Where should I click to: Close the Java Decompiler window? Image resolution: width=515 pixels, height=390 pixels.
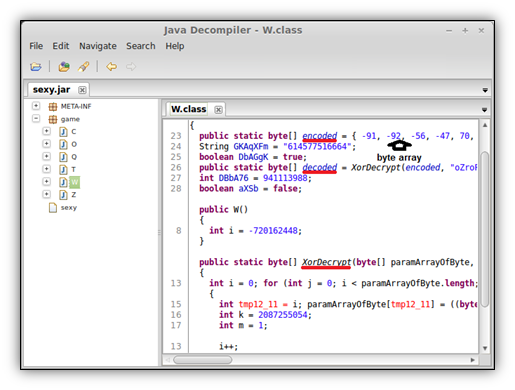481,31
